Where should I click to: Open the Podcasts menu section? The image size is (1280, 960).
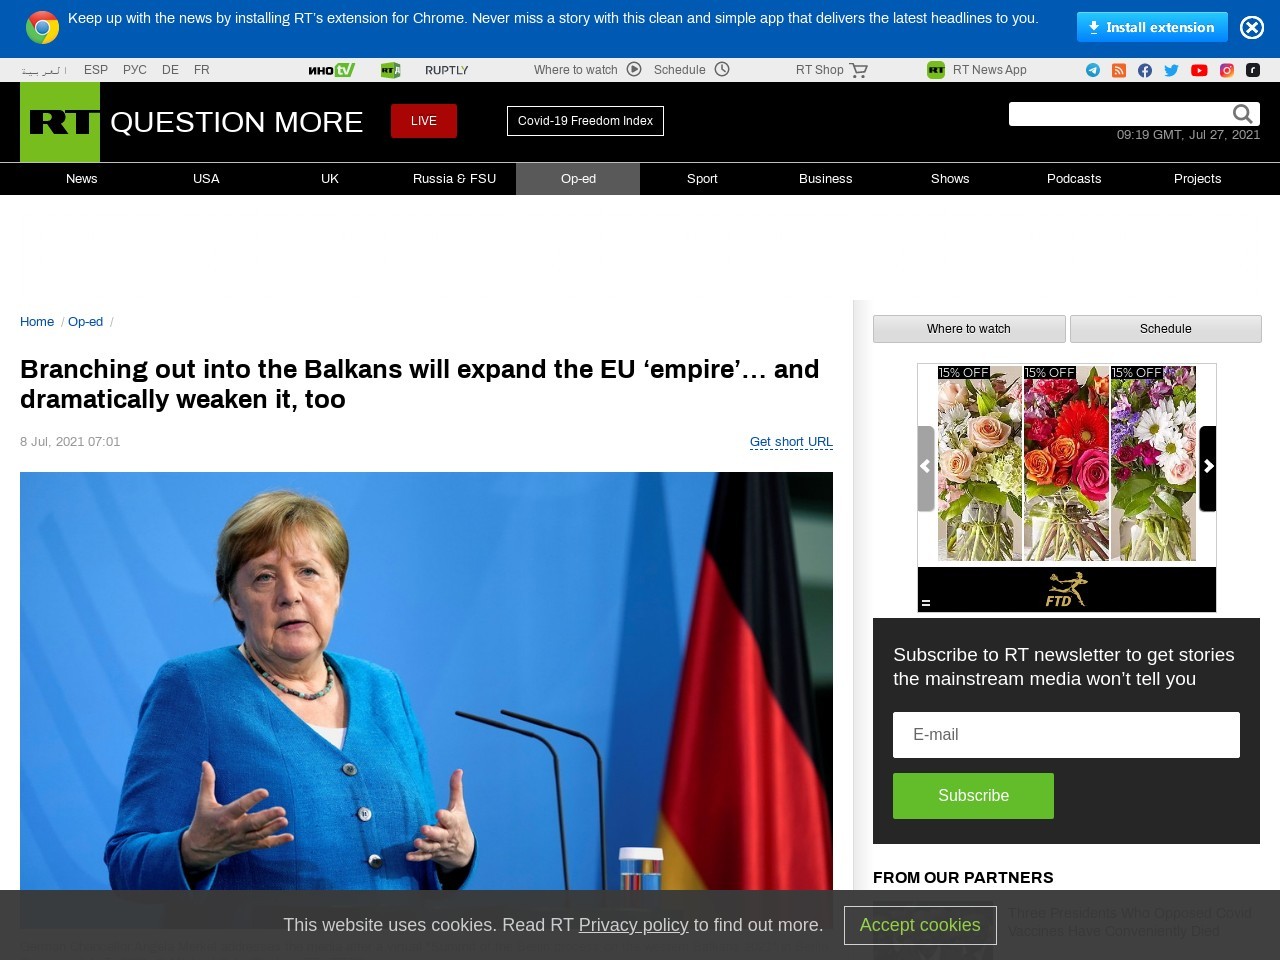click(1074, 179)
